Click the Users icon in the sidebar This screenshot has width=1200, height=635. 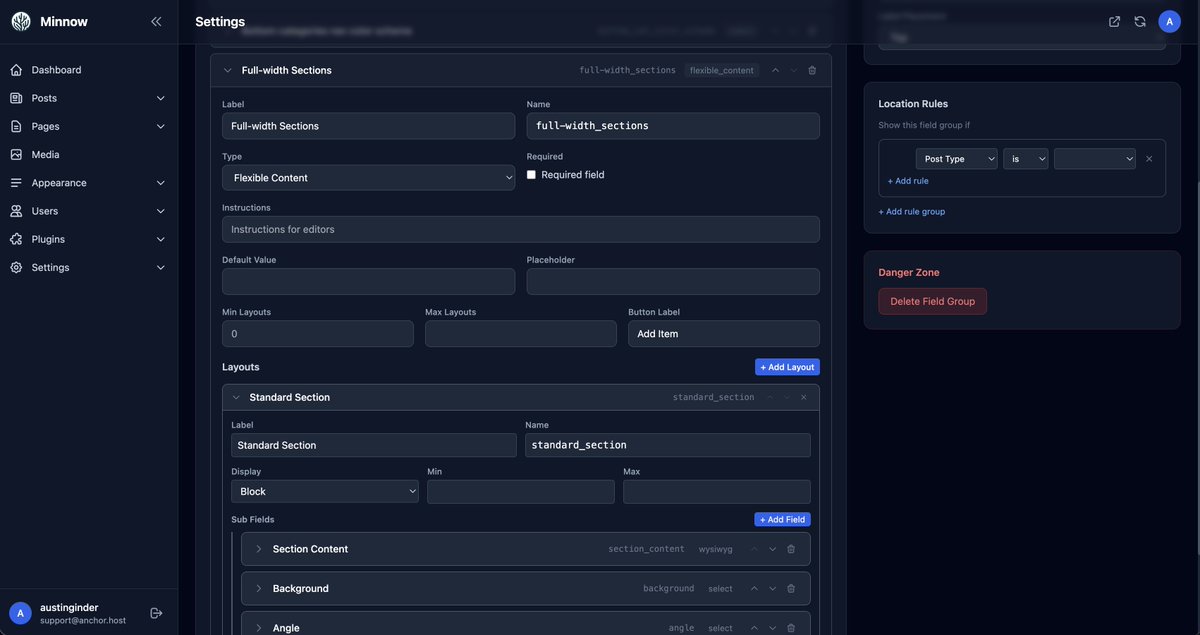(16, 211)
